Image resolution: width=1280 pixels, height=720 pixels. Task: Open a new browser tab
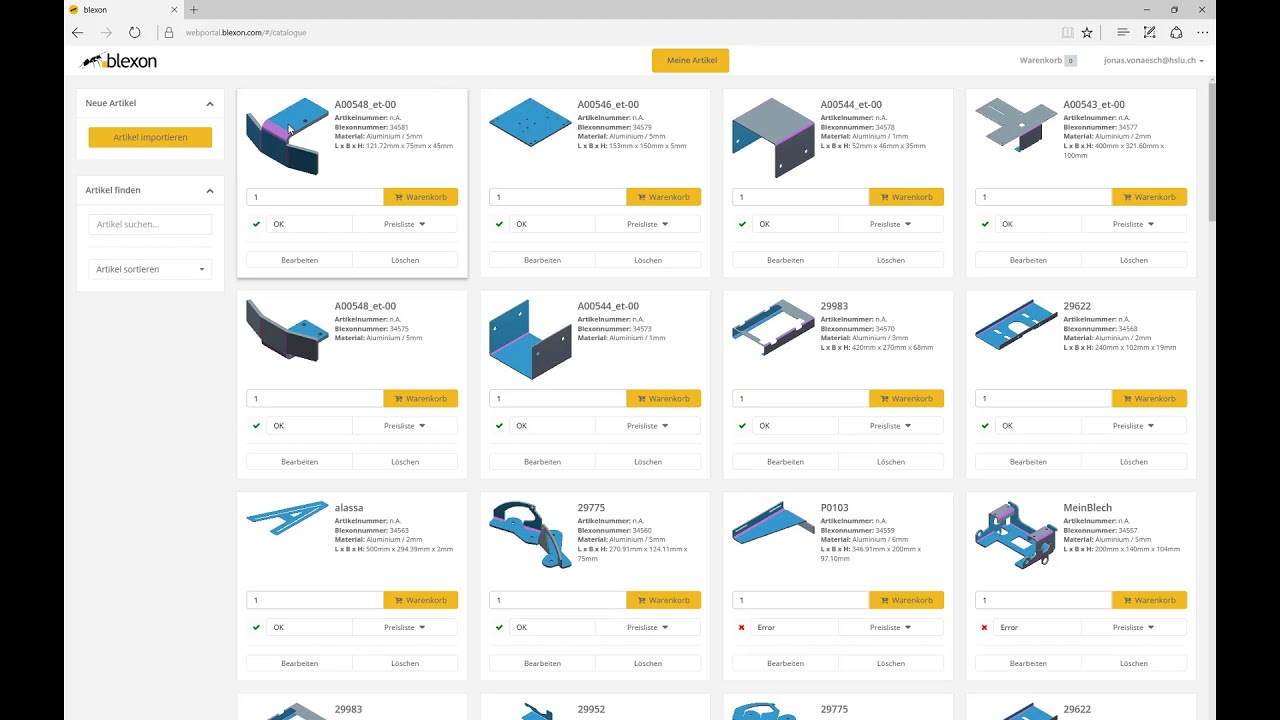194,10
